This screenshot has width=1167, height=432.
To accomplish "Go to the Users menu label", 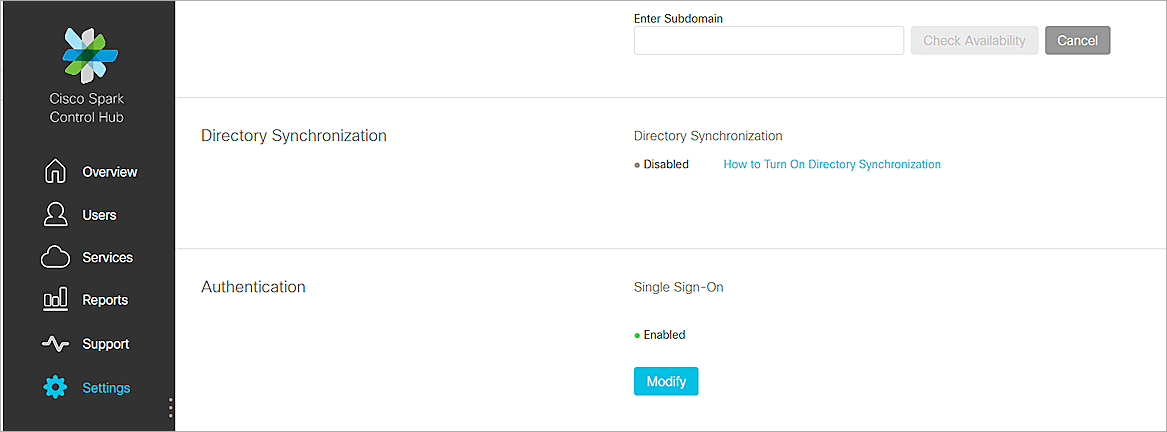I will pos(99,215).
